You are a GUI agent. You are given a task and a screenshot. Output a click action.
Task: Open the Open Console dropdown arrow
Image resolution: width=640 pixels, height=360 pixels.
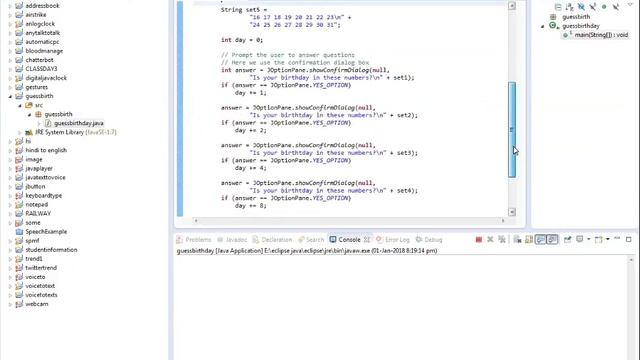[x=608, y=240]
